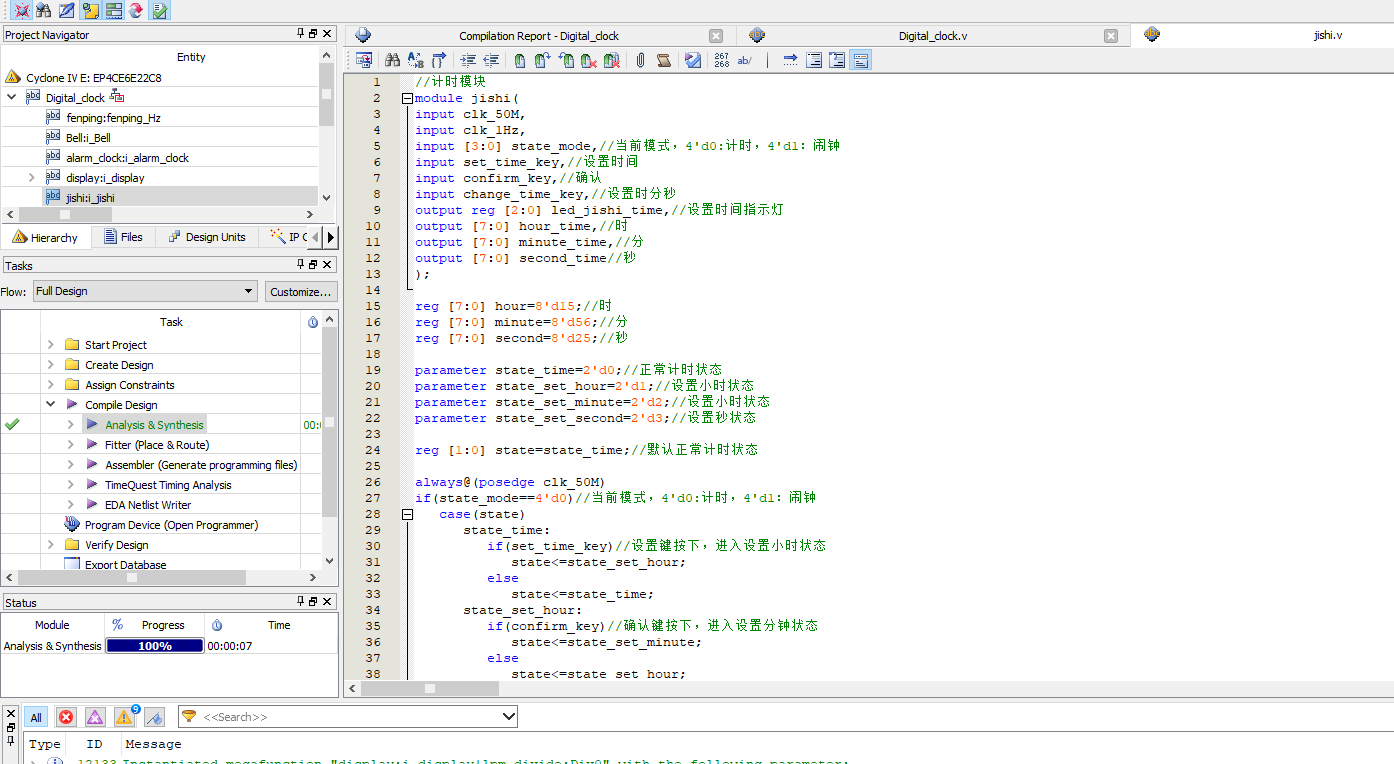This screenshot has height=764, width=1394.
Task: Toggle bookmark in the editor toolbar
Action: coord(520,60)
